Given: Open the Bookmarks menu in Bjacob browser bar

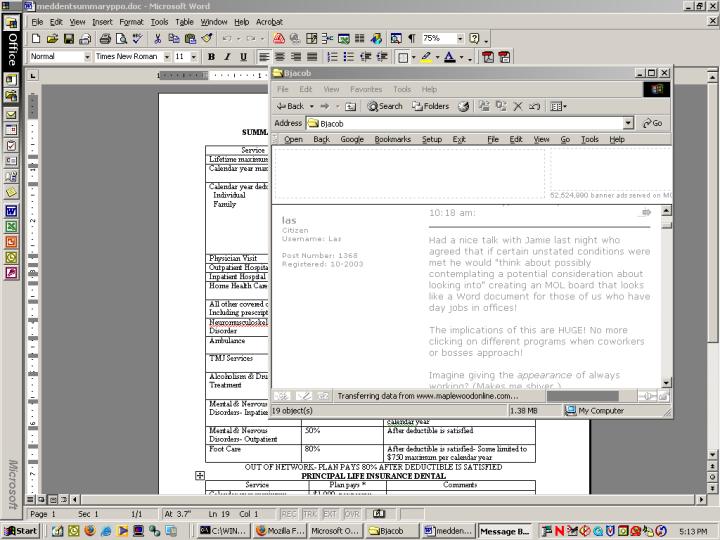Looking at the screenshot, I should point(393,140).
